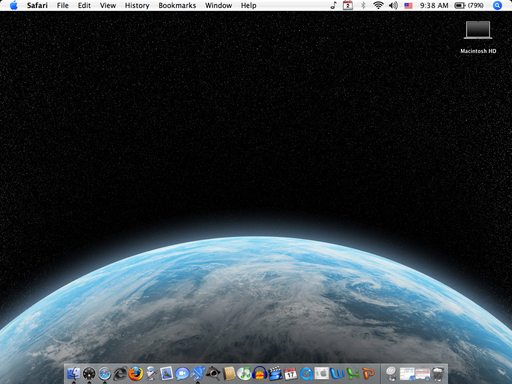Image resolution: width=512 pixels, height=384 pixels.
Task: Open the Bluetooth status menu
Action: point(363,5)
